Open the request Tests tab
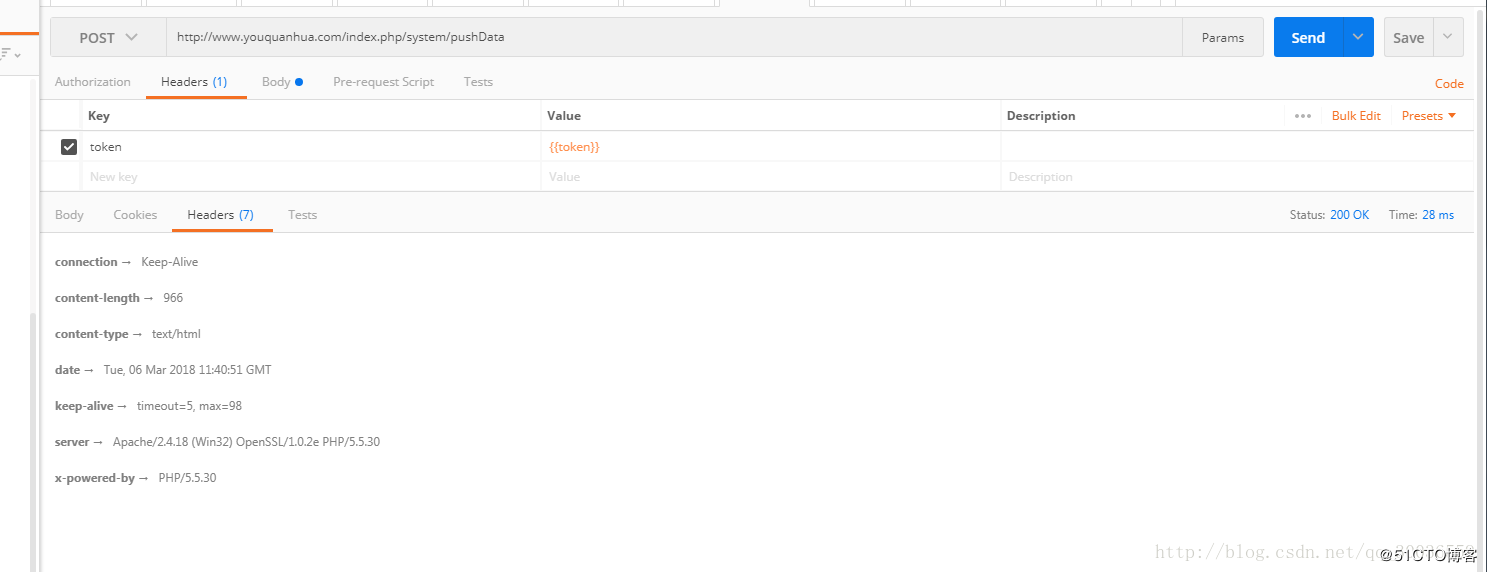Viewport: 1487px width, 572px height. [479, 82]
